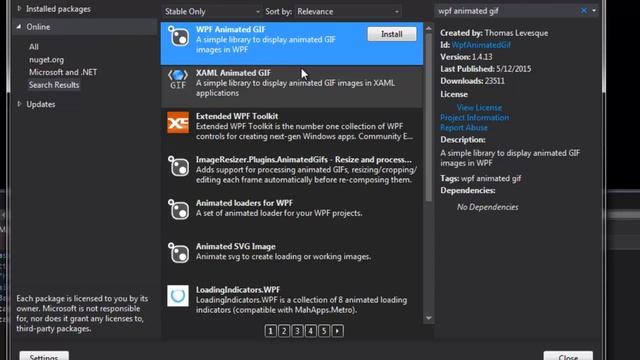Viewport: 640px width, 360px height.
Task: Click the scroll up arrow of package list
Action: 429,29
